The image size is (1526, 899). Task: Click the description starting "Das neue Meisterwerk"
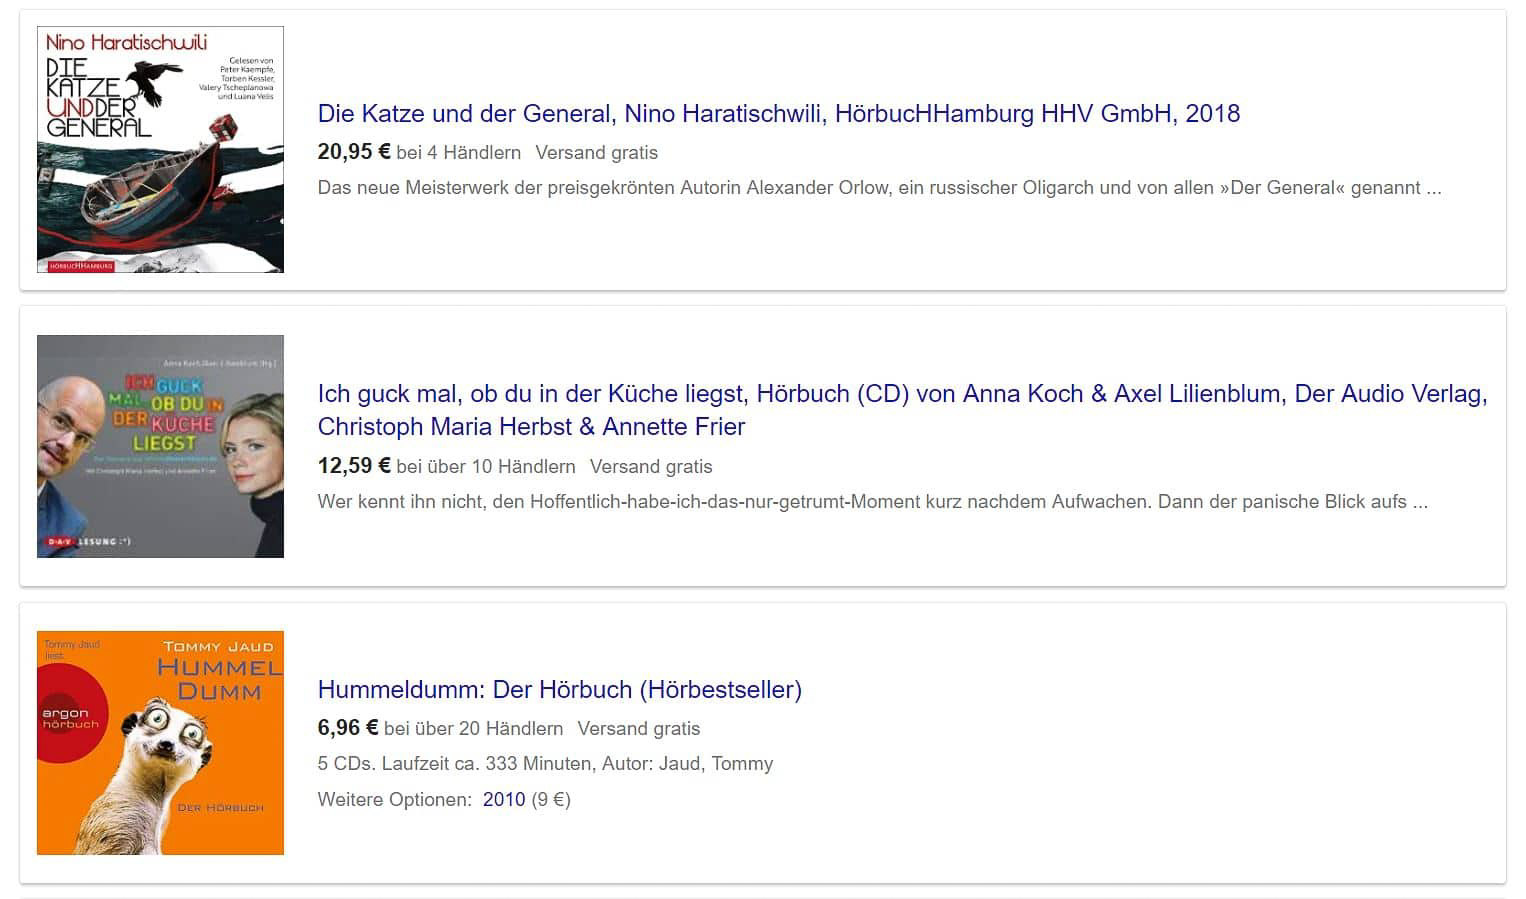878,188
